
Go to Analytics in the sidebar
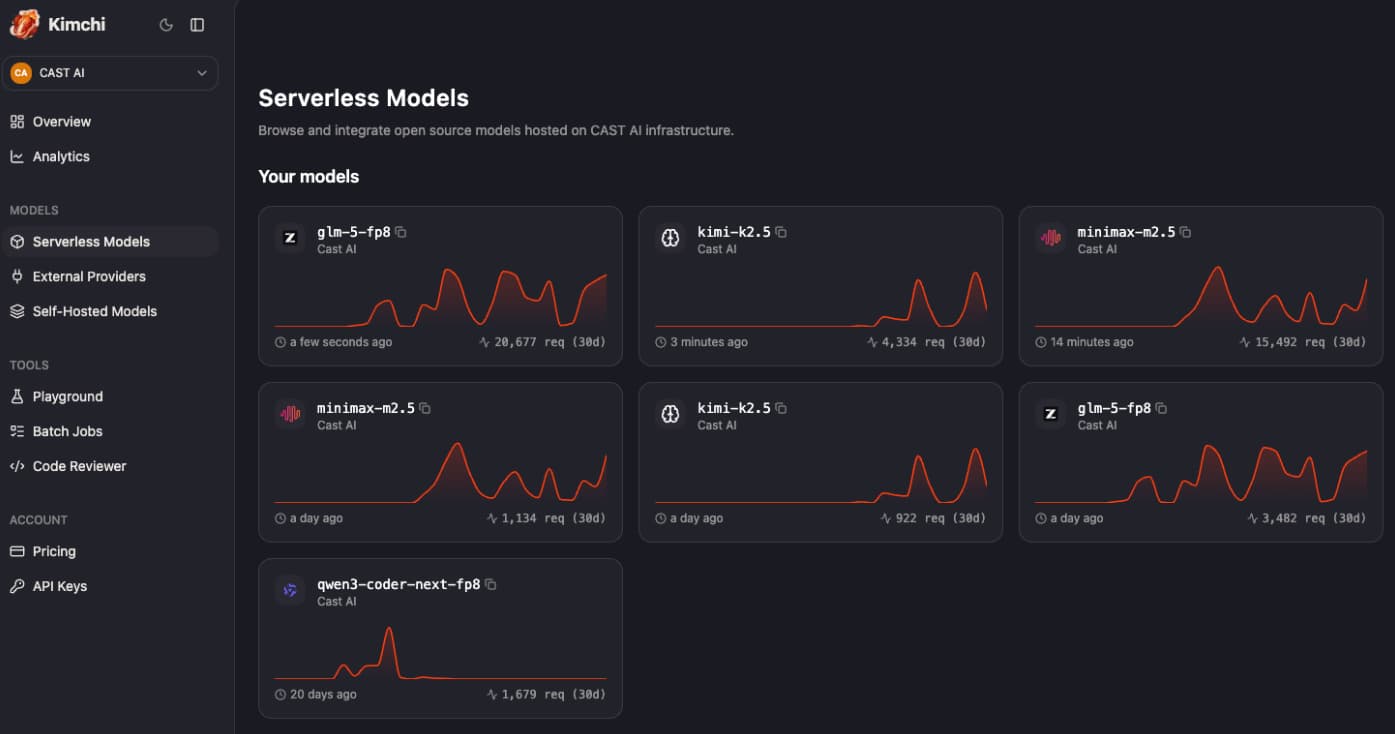coord(61,157)
